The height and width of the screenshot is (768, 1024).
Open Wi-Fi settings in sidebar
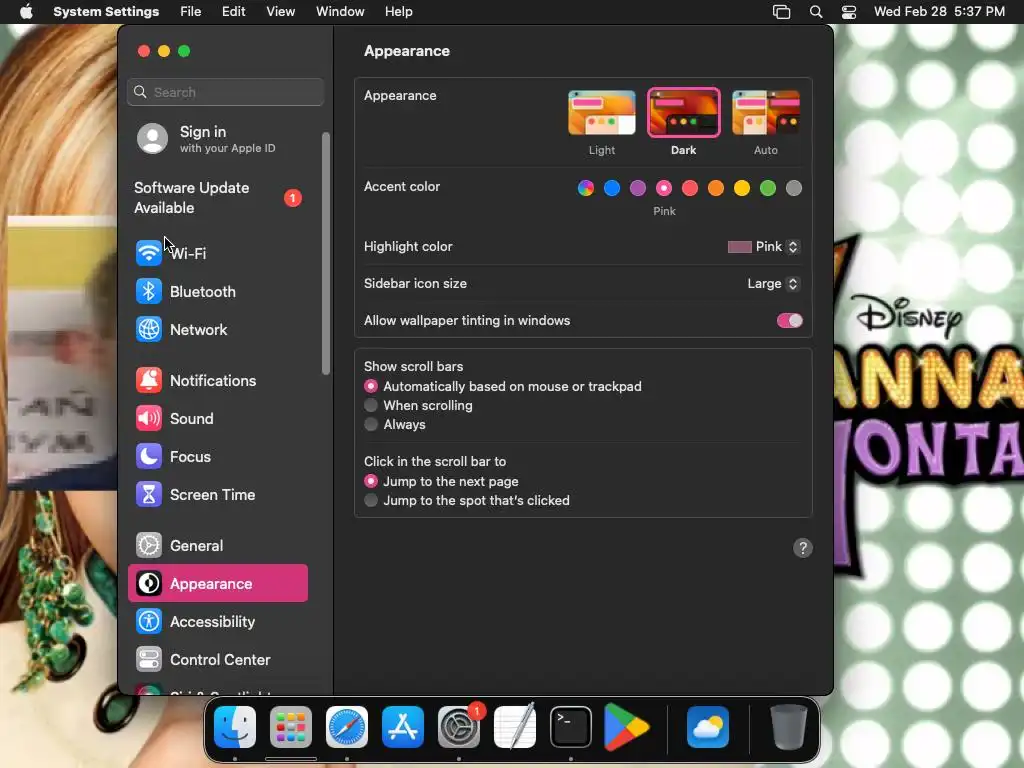(217, 253)
